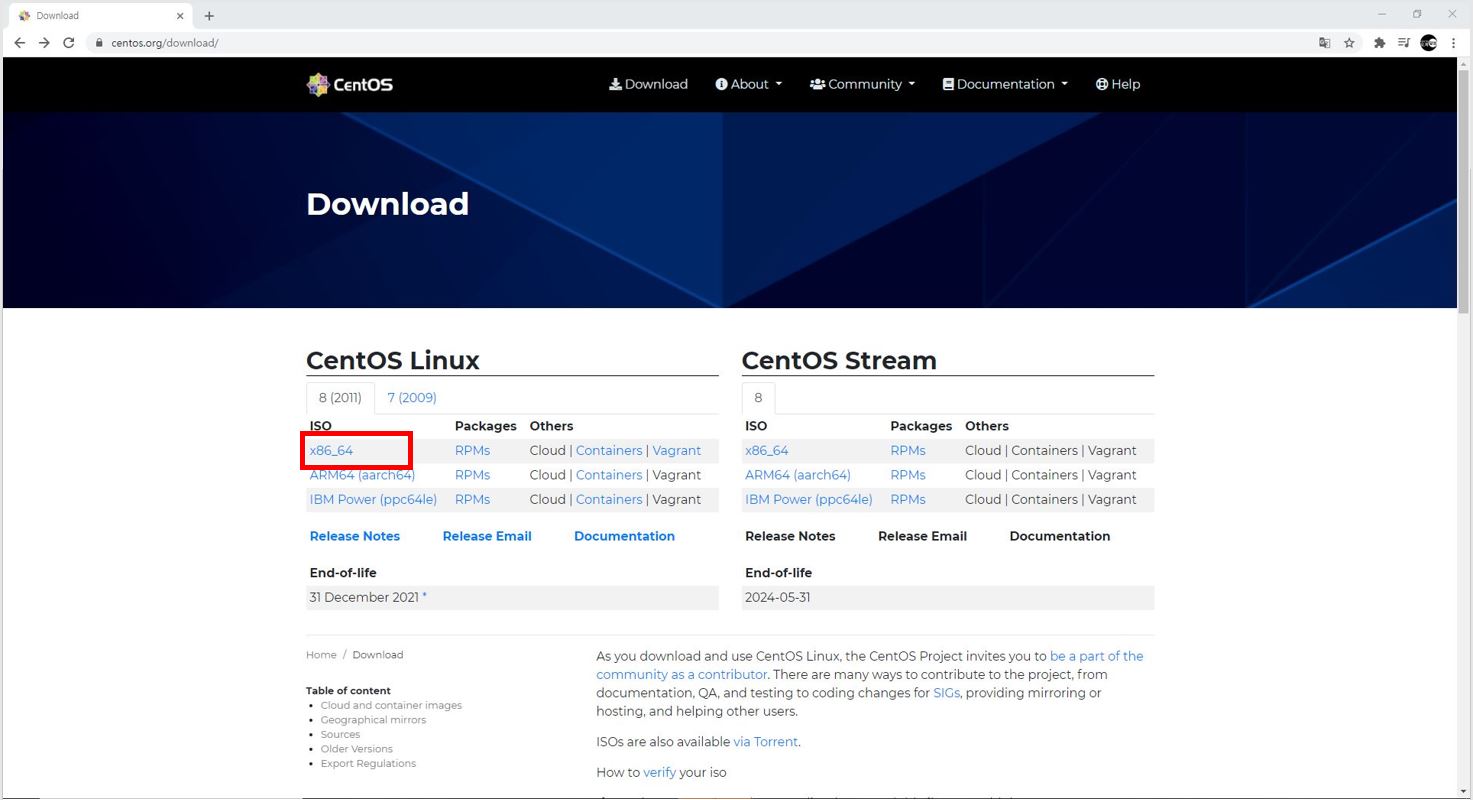Open the SIGs link in the paragraph
This screenshot has width=1473, height=800.
tap(946, 693)
